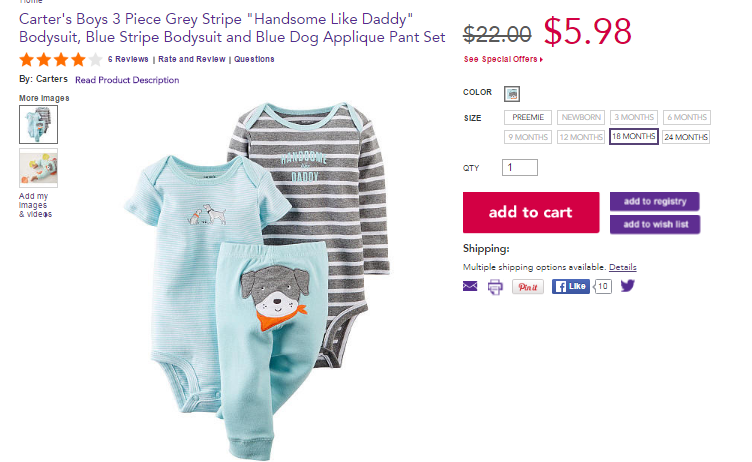752x462 pixels.
Task: Click the Facebook Like button
Action: coord(571,286)
